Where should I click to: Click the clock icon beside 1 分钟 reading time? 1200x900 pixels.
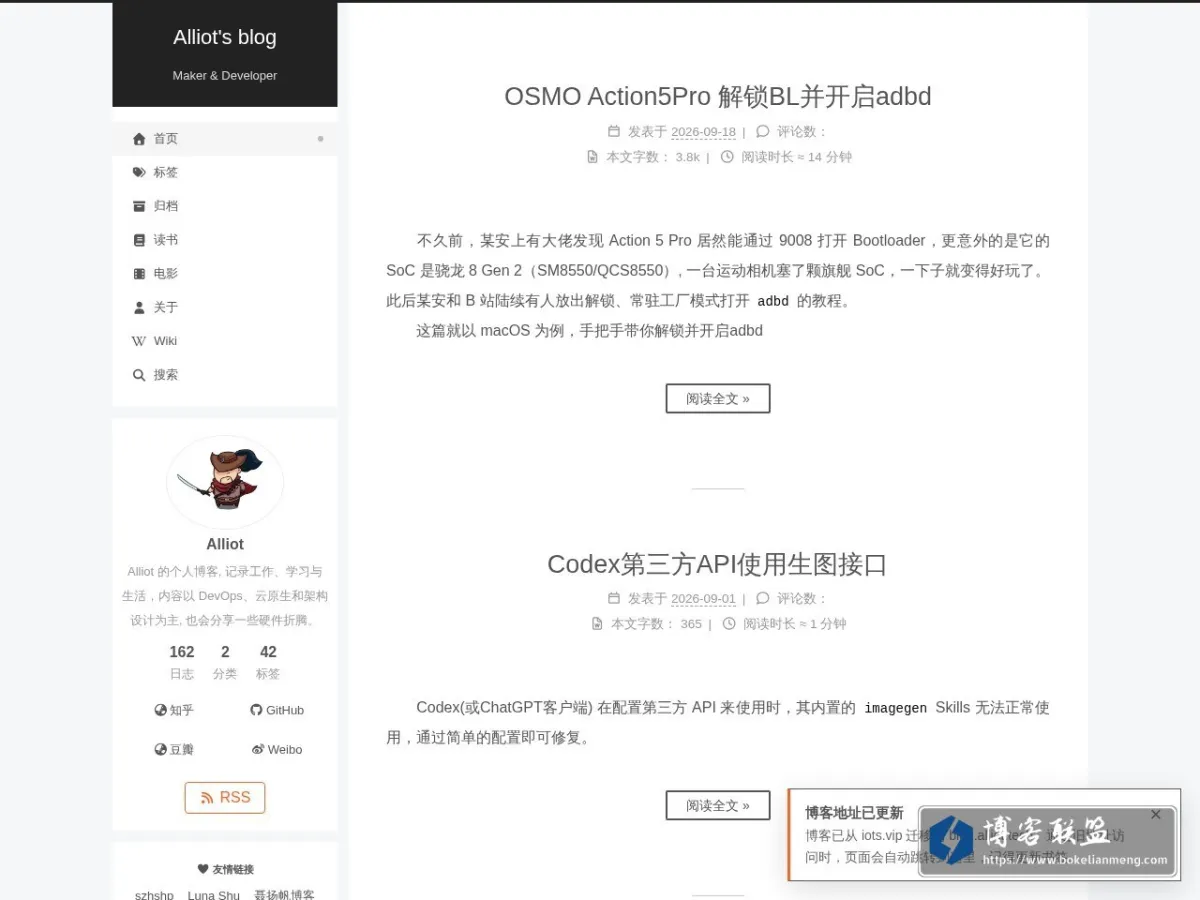[729, 624]
